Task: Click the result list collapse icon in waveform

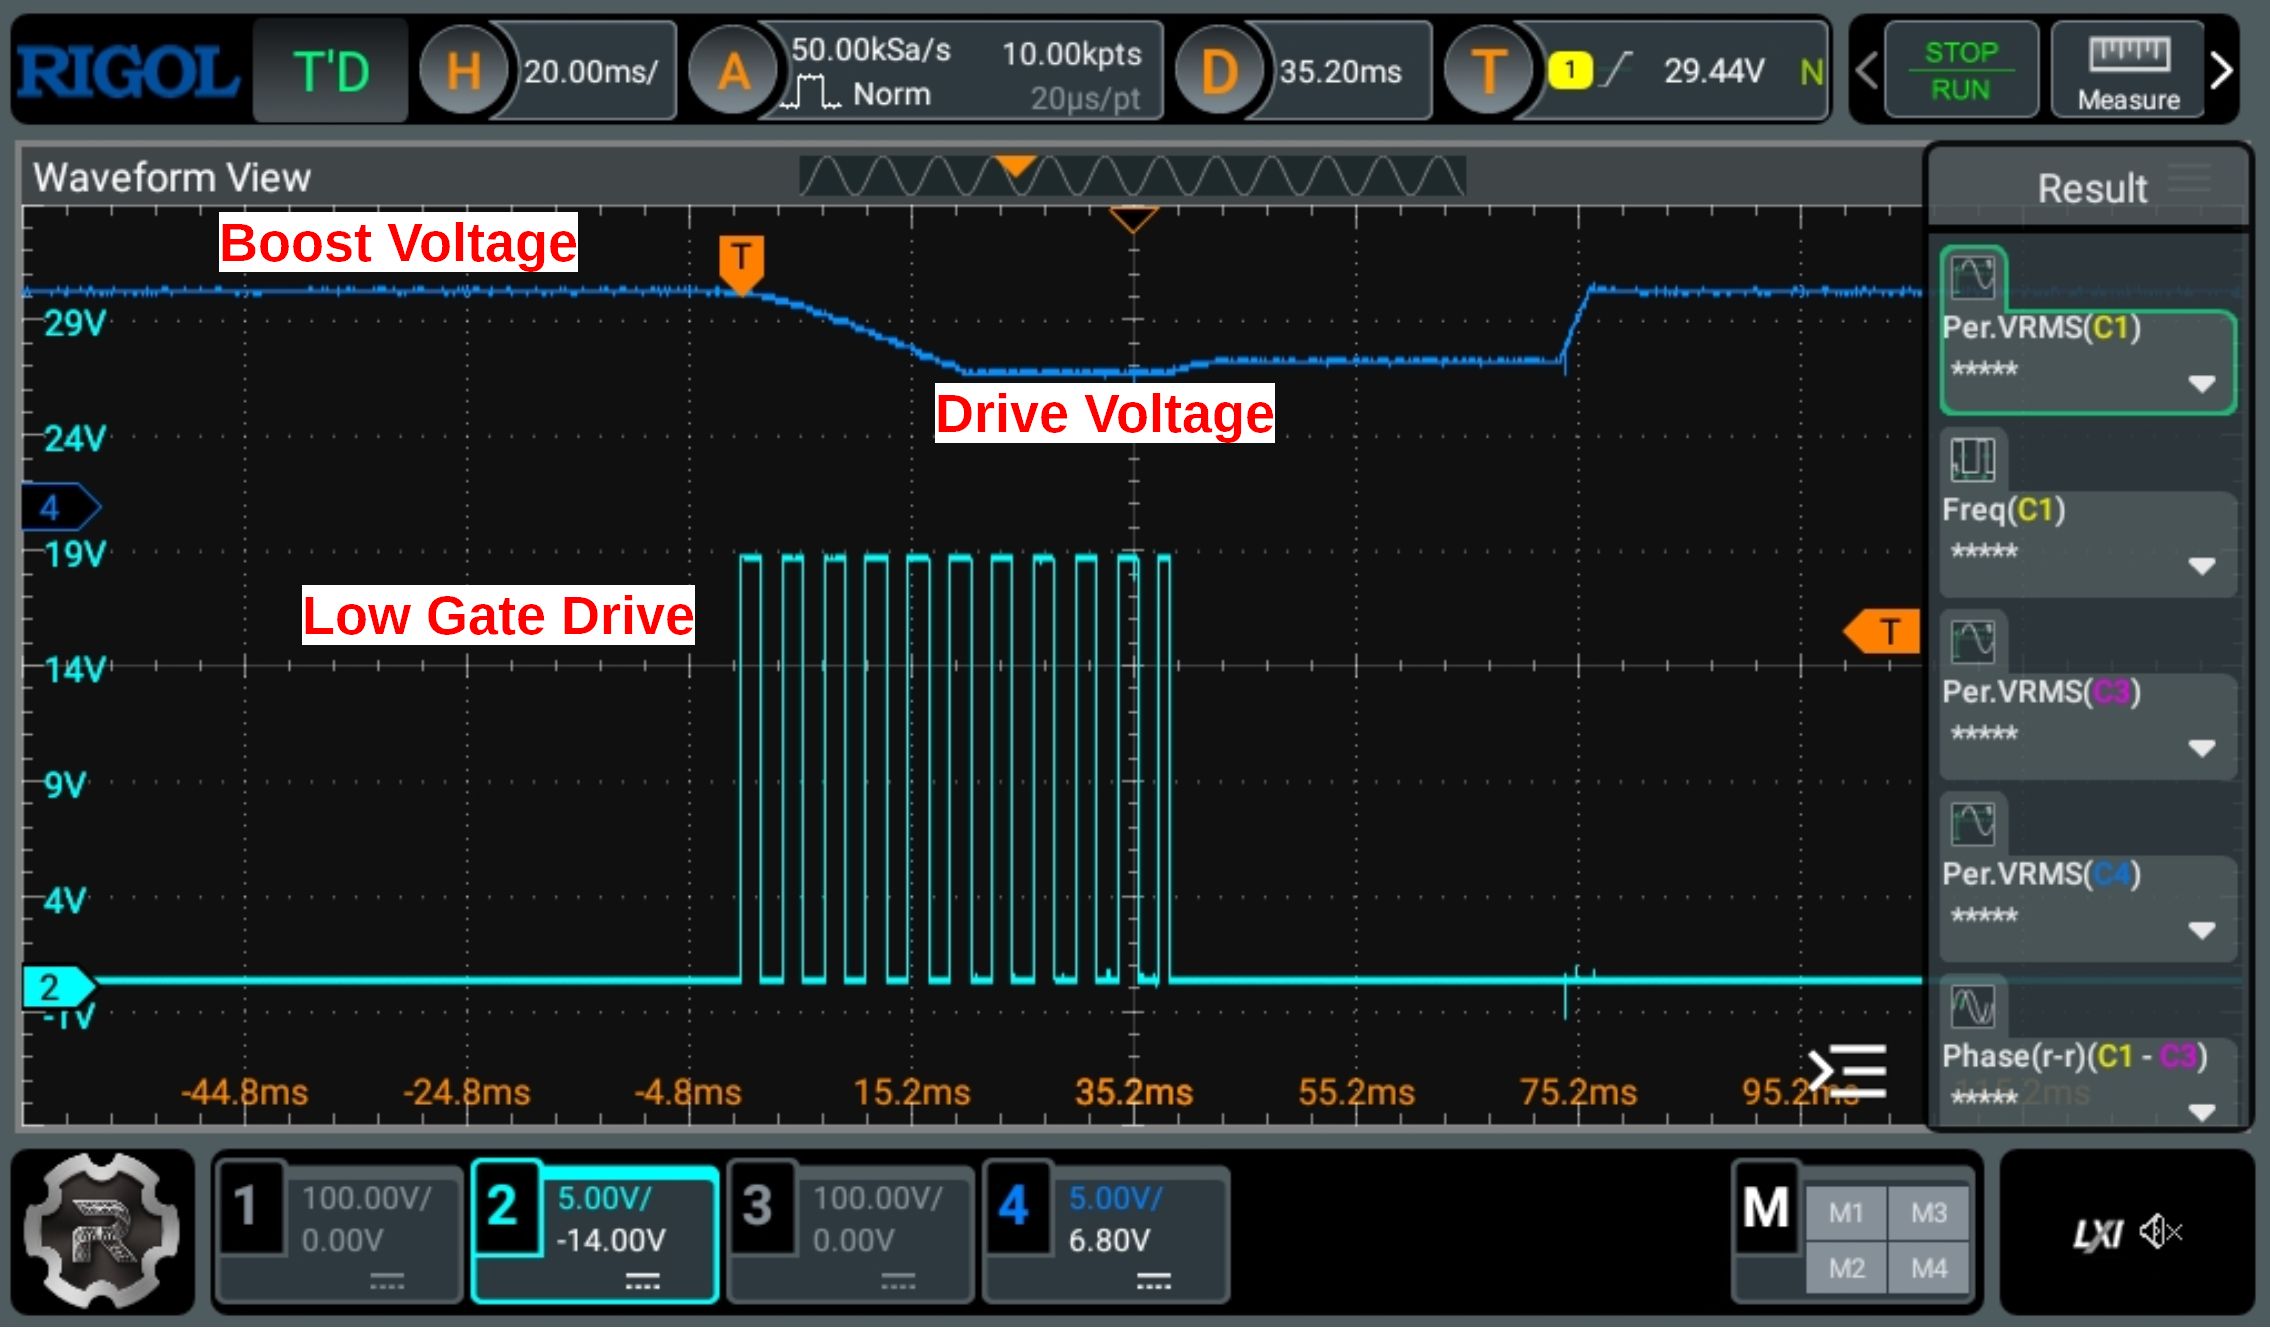Action: point(1848,1072)
